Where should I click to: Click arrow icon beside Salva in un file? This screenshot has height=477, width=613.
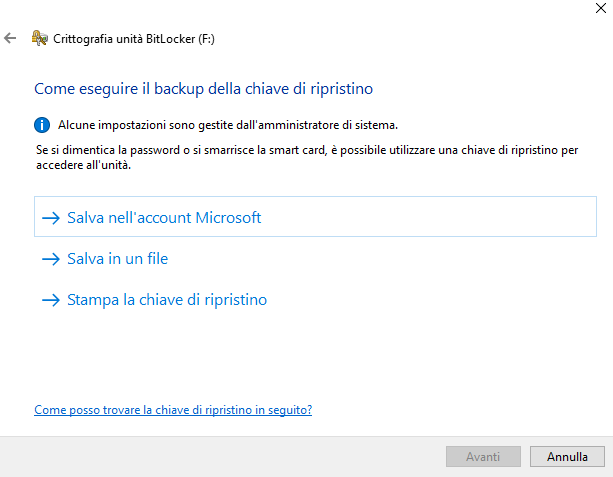click(51, 259)
